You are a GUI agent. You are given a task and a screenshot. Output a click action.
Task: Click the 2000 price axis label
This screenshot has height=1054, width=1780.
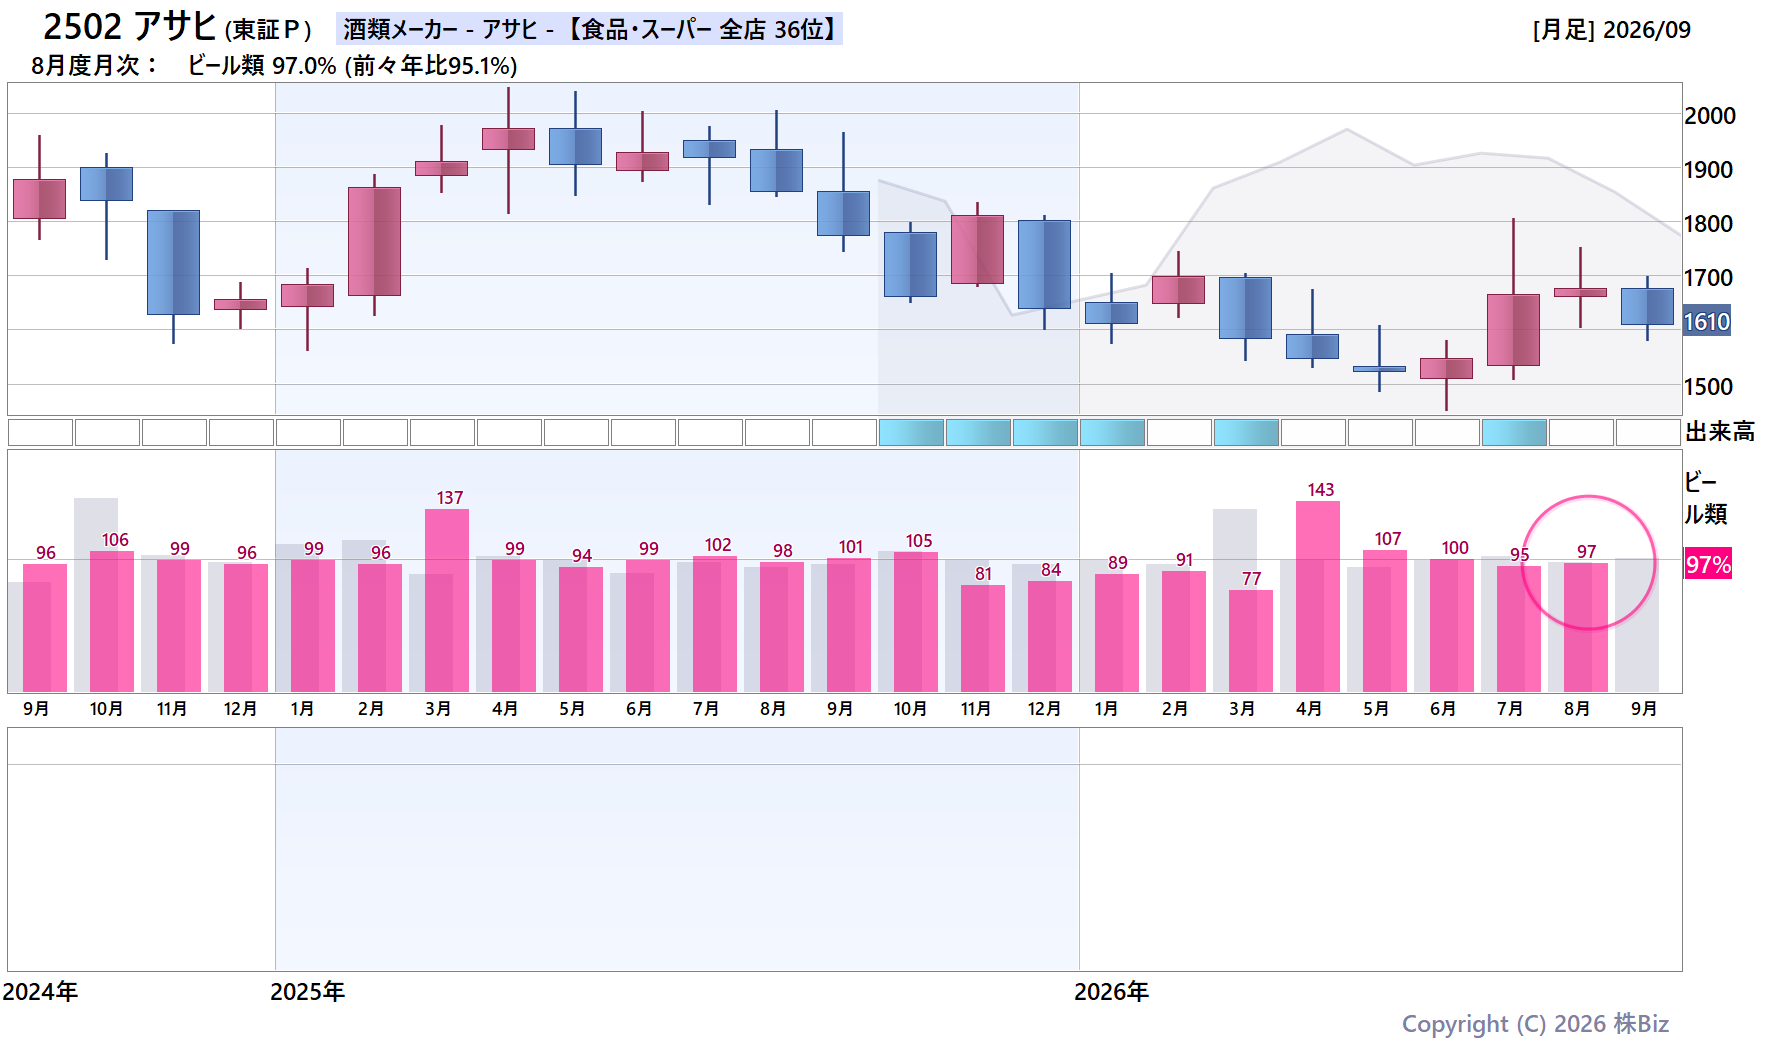[x=1710, y=115]
